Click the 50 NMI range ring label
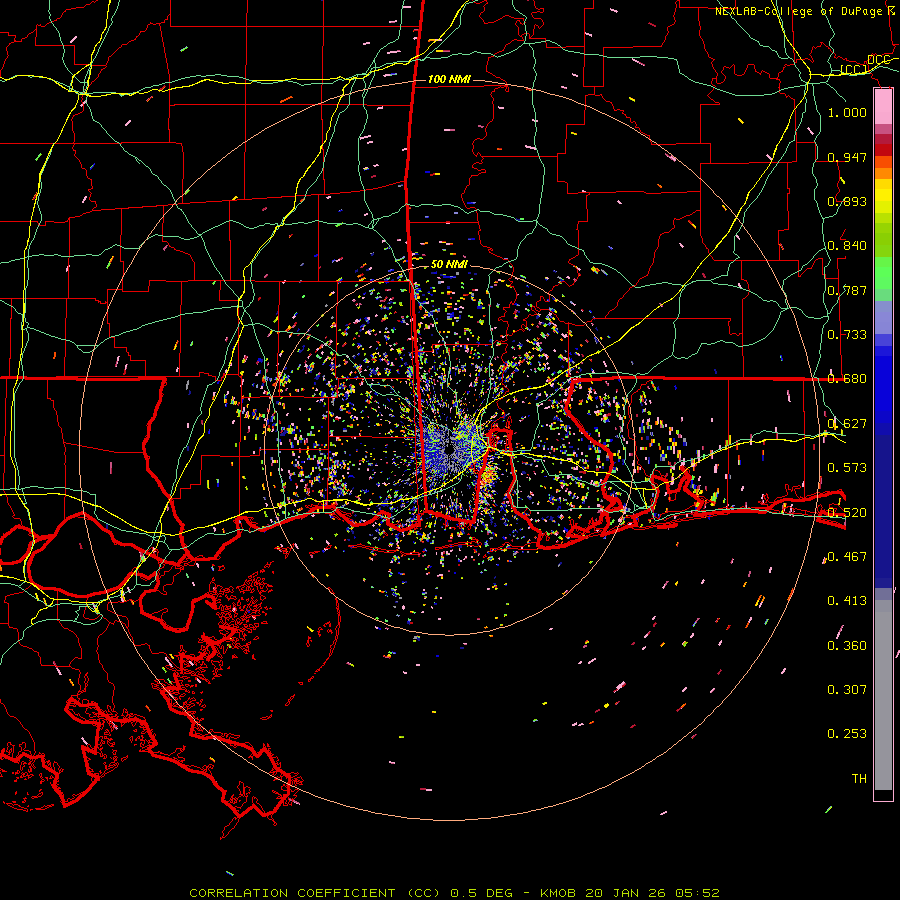The height and width of the screenshot is (900, 900). pos(449,264)
